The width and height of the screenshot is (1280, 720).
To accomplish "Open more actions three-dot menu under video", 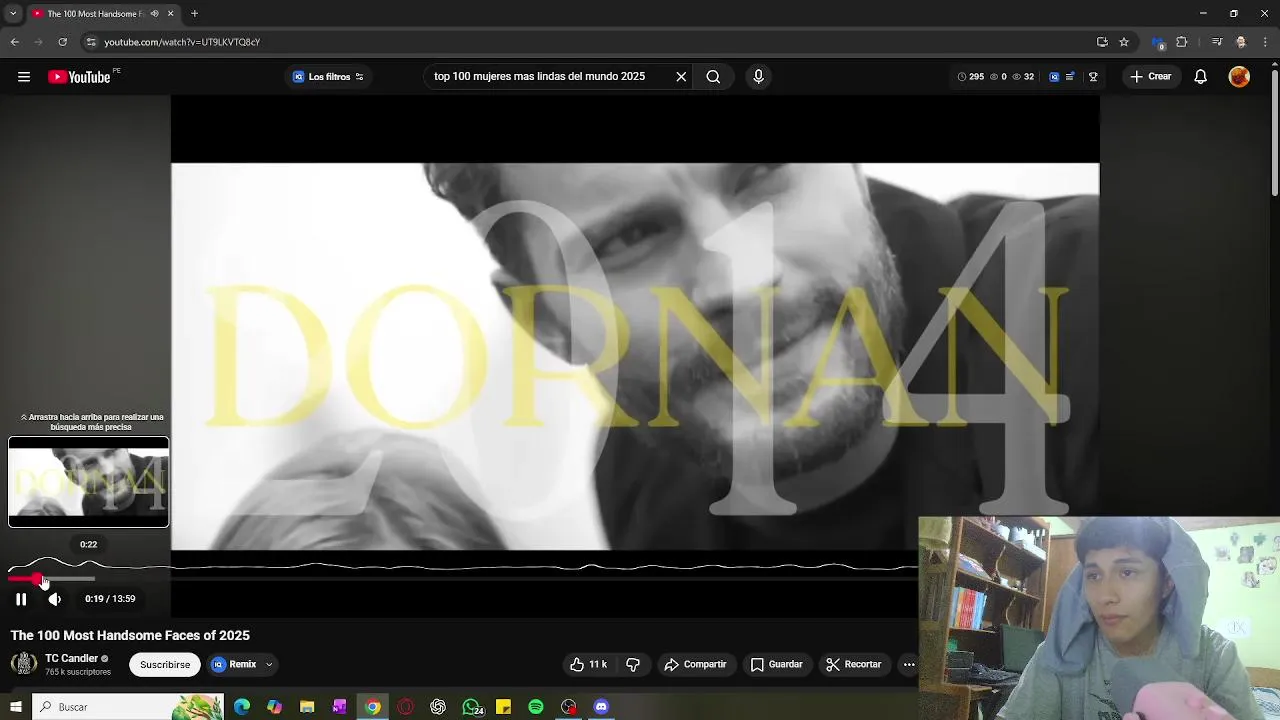I will click(909, 664).
